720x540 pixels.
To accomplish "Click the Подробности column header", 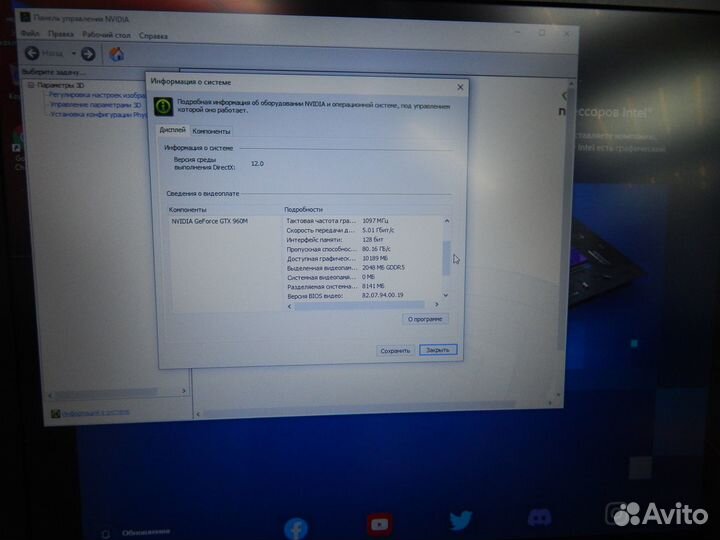I will click(x=303, y=209).
